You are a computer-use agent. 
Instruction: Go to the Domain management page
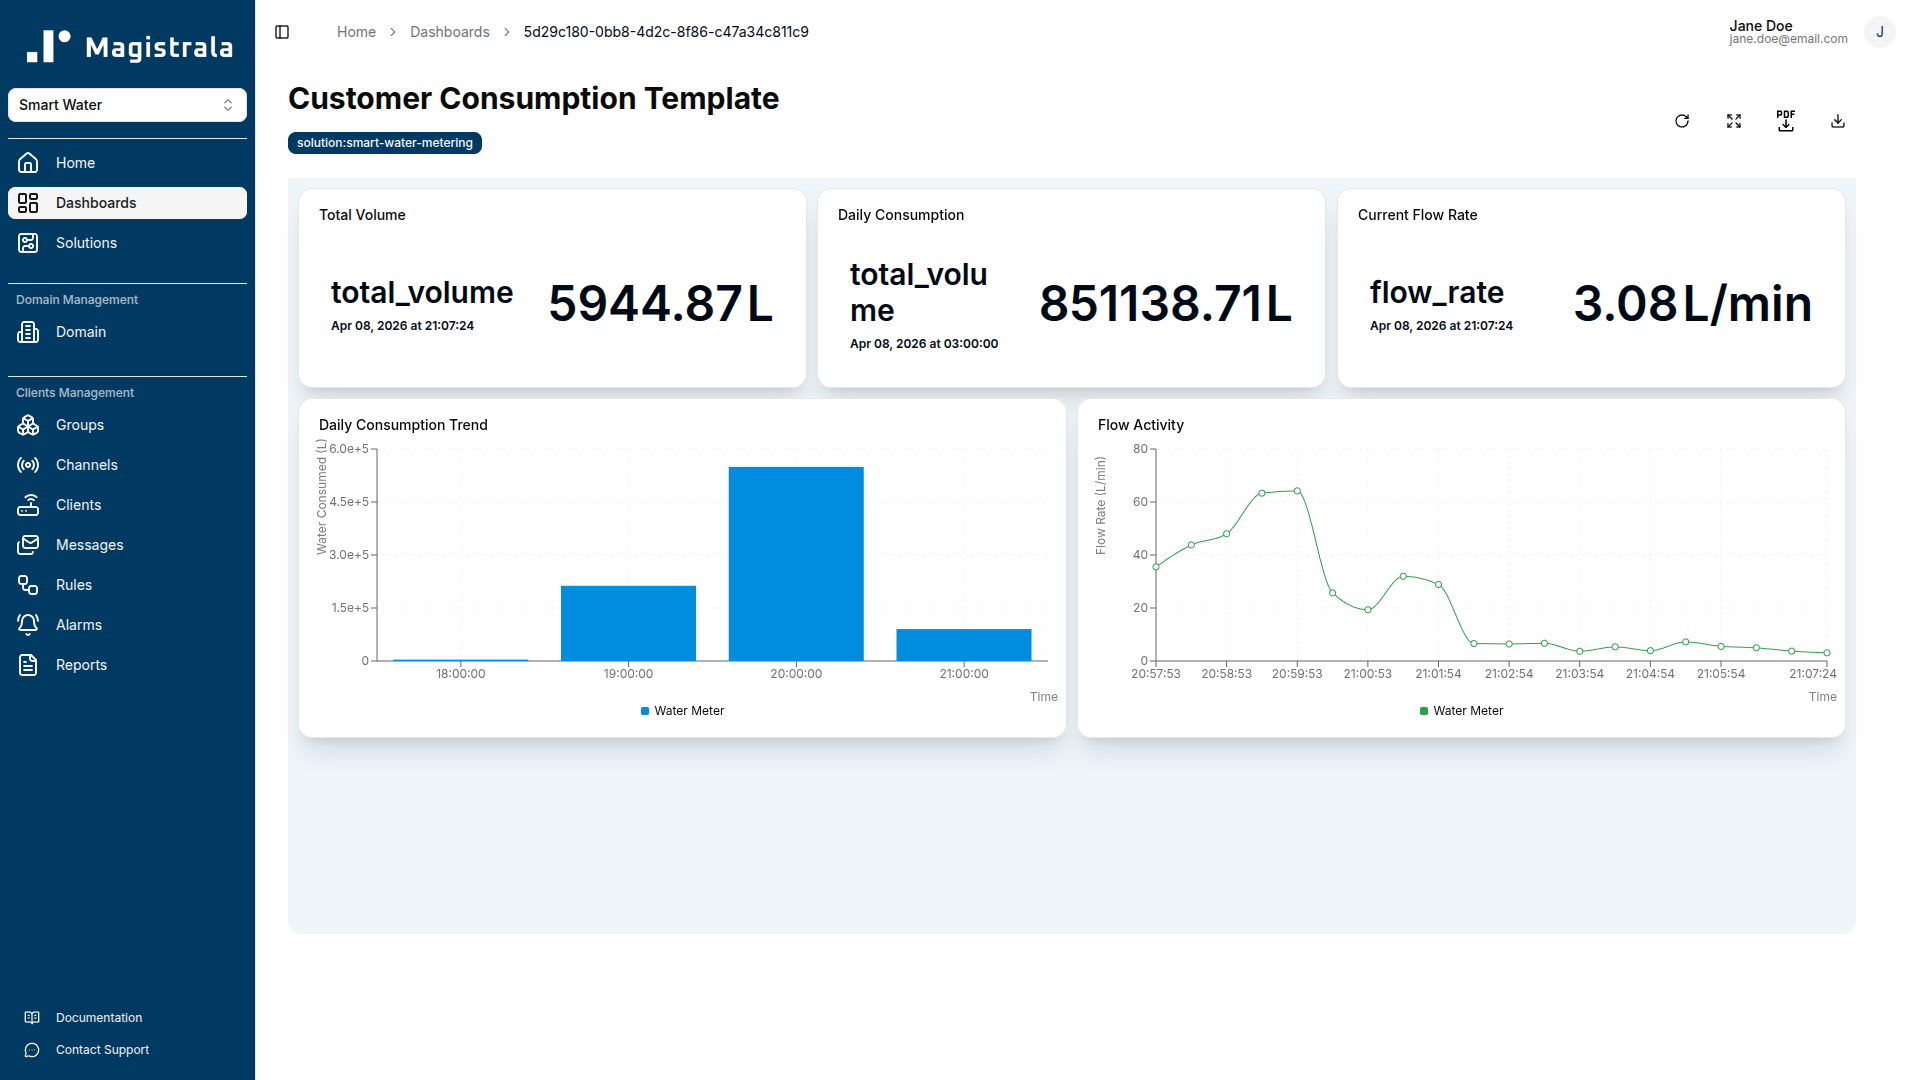coord(81,332)
